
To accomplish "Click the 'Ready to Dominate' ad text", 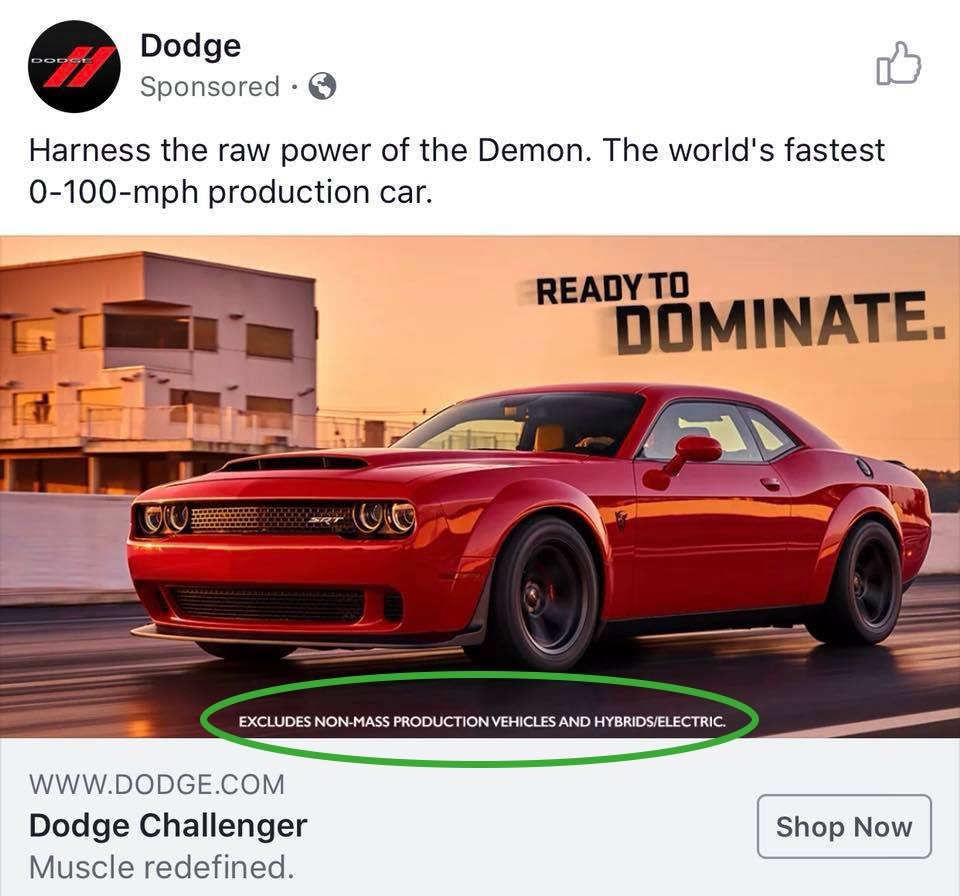I will click(x=741, y=315).
